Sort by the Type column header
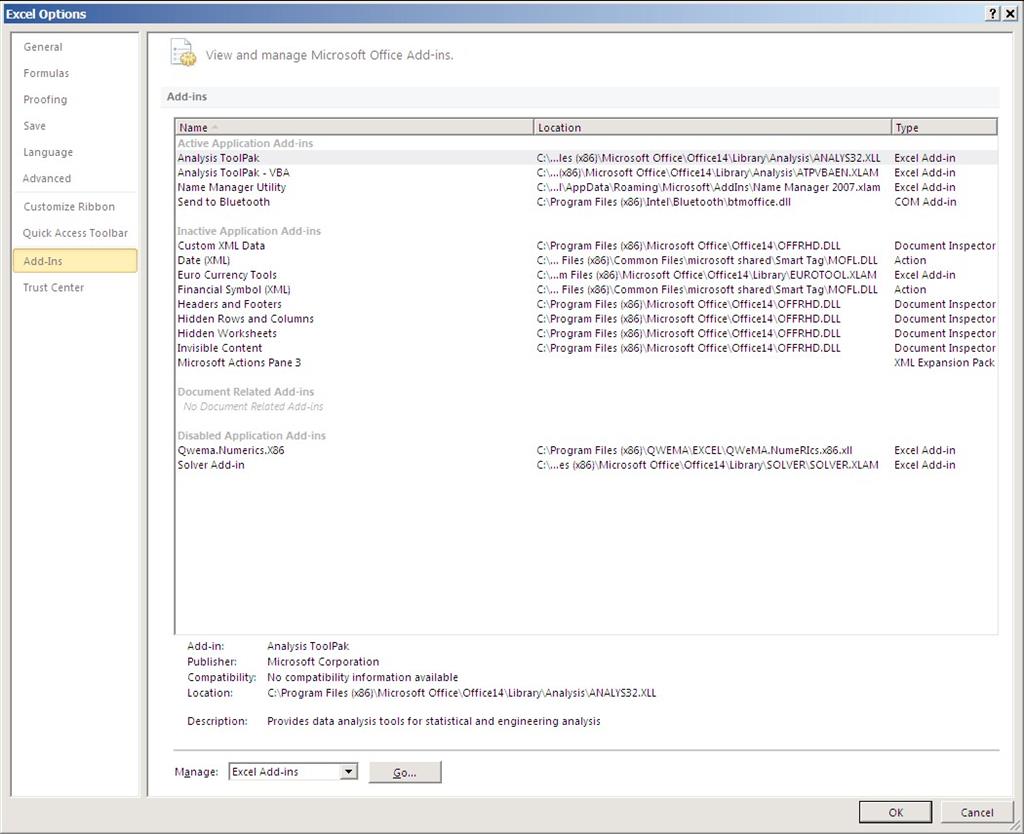1024x834 pixels. 944,127
